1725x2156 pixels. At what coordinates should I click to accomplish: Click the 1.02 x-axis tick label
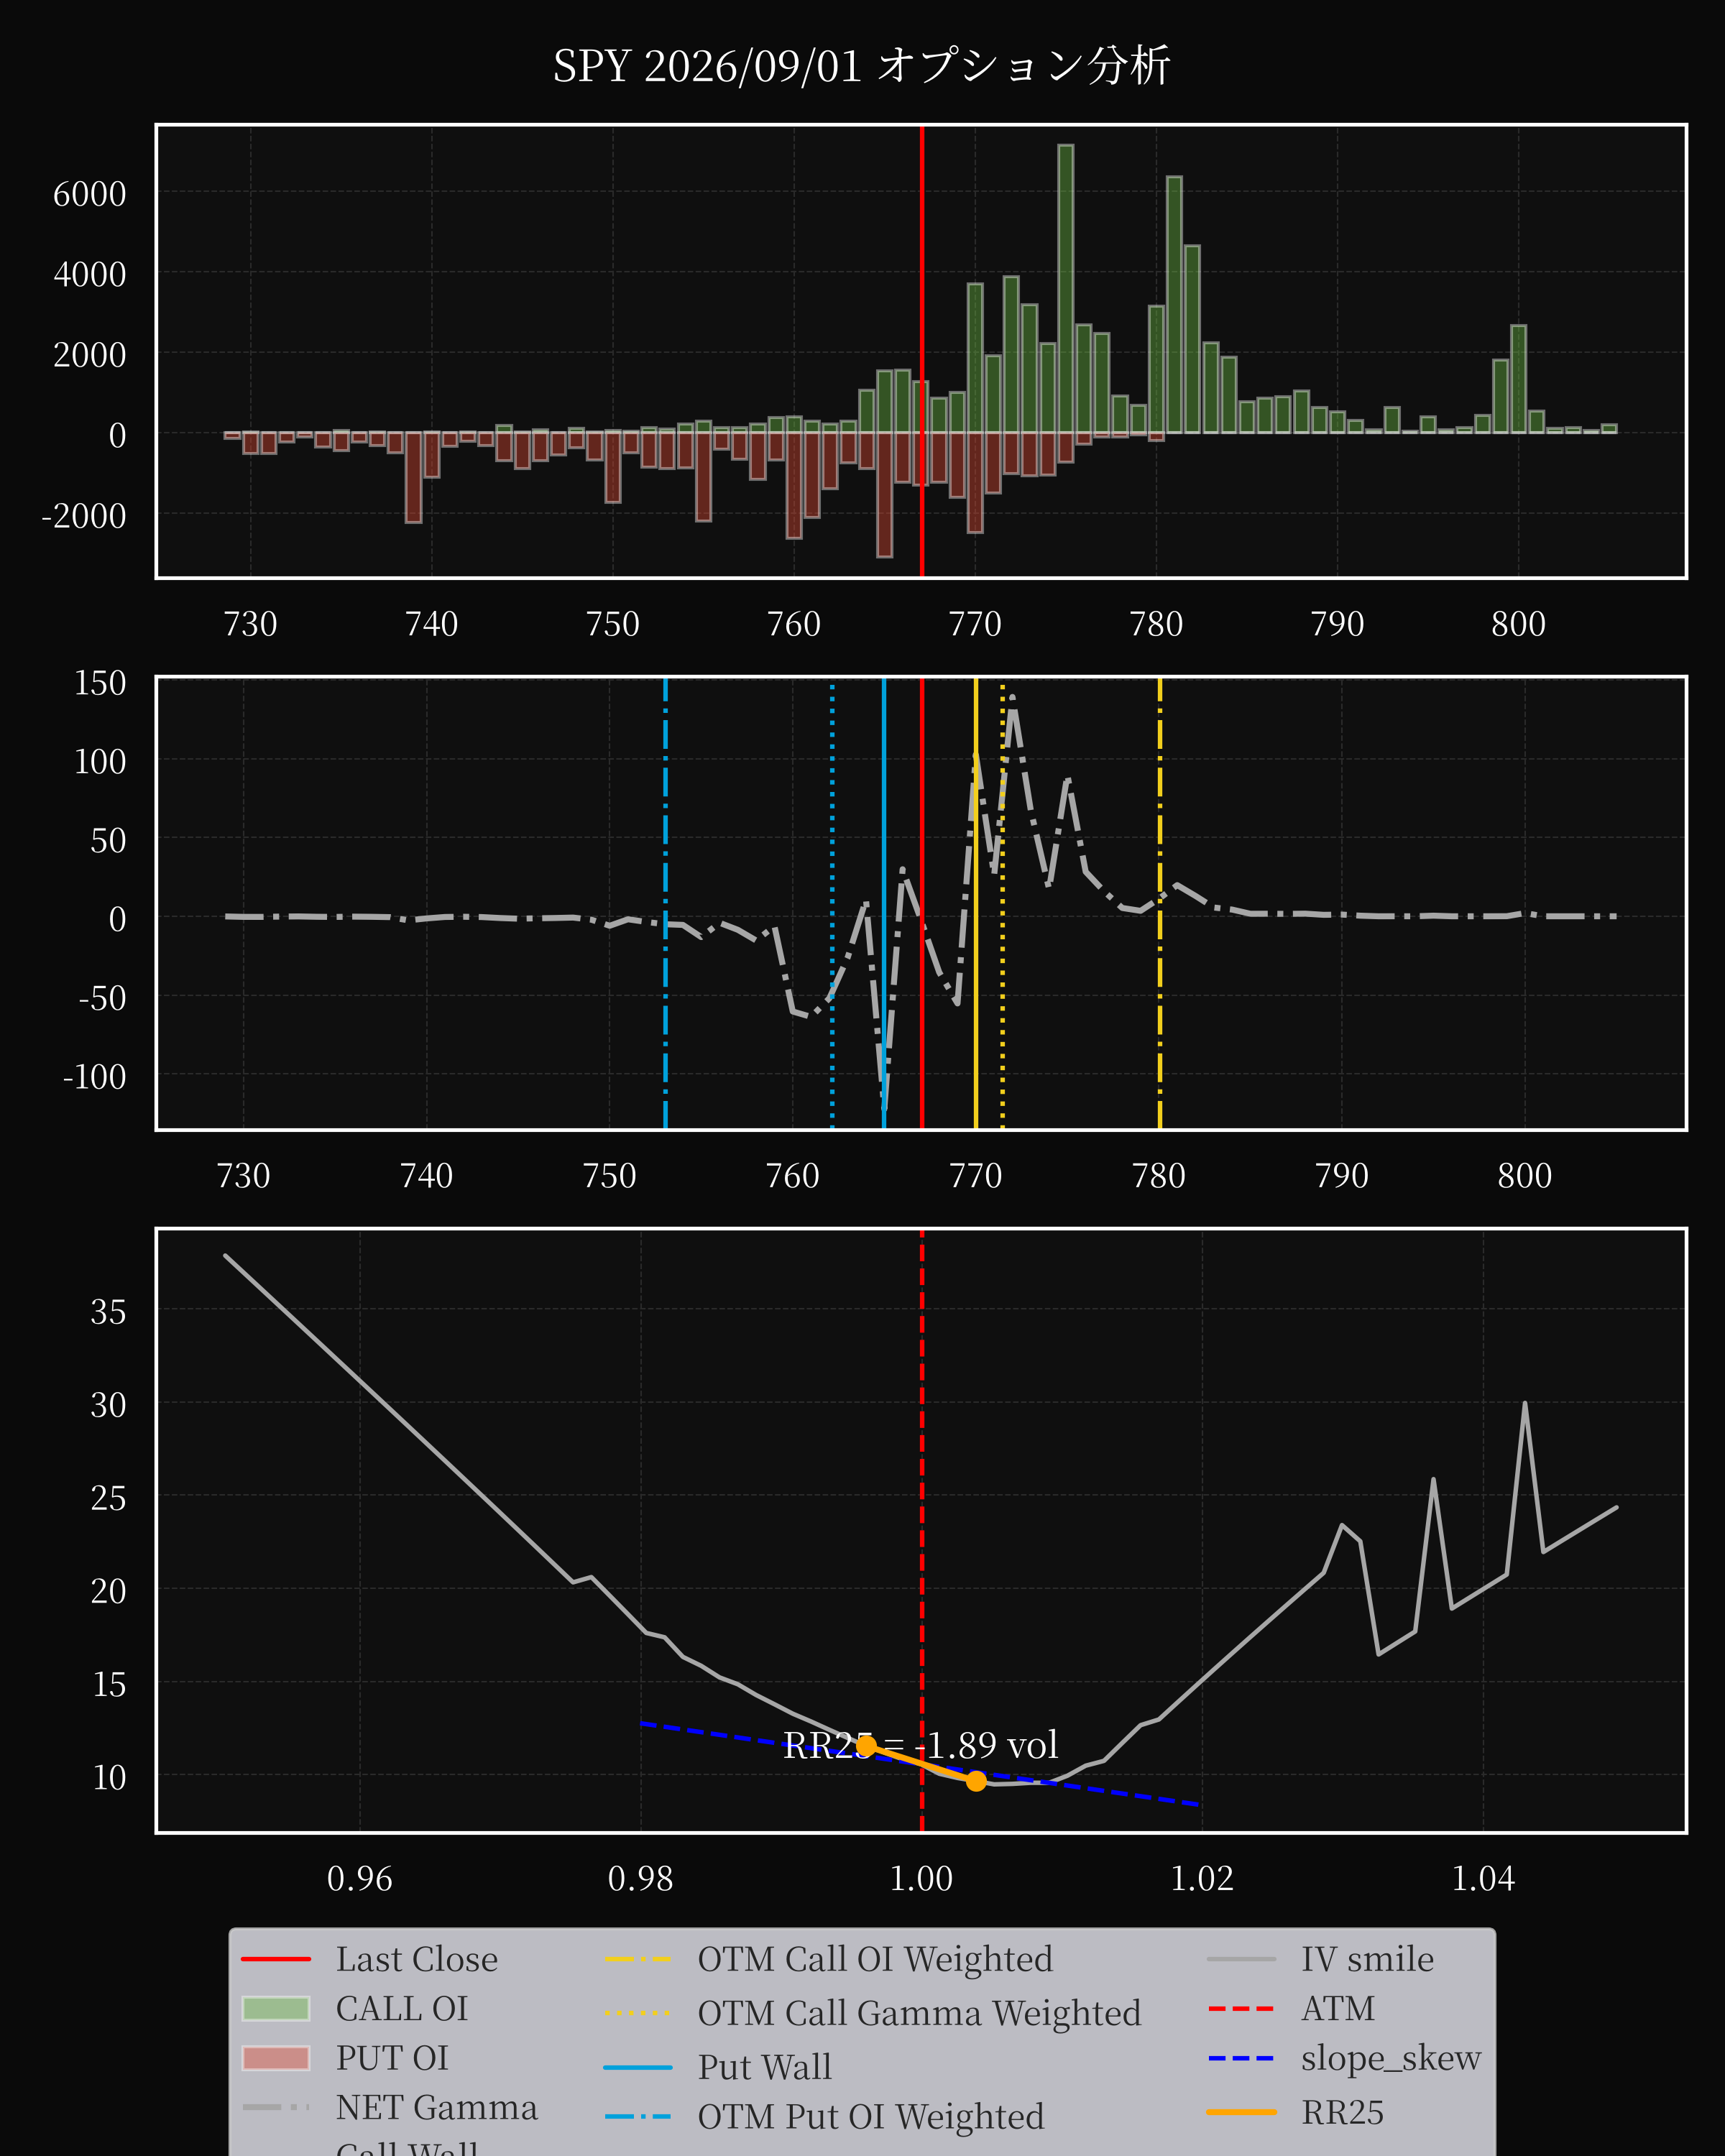1202,1878
